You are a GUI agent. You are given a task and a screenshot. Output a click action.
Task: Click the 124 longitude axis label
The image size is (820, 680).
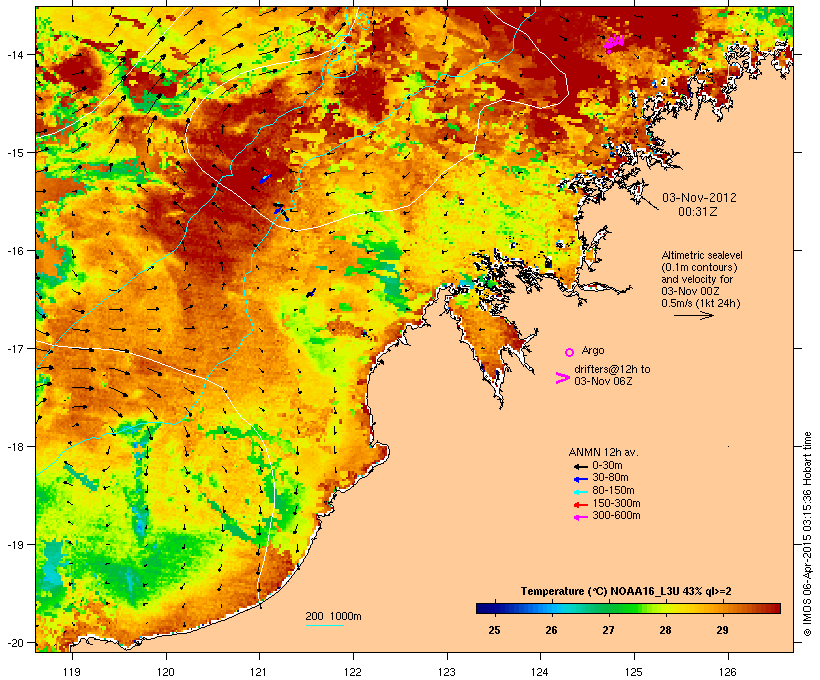(540, 672)
